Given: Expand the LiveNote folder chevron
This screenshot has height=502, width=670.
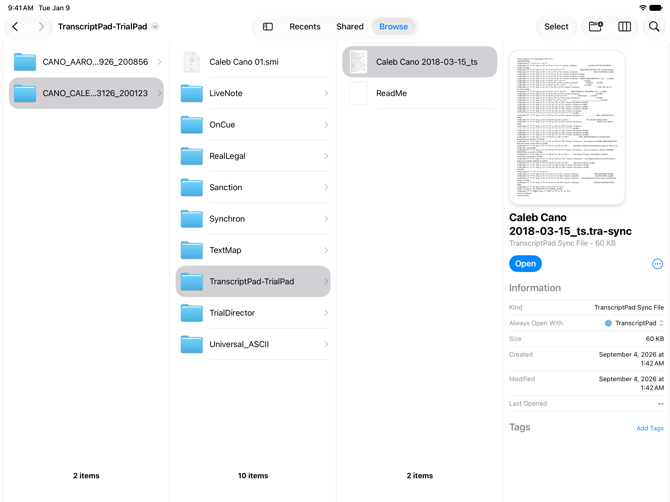Looking at the screenshot, I should pos(326,93).
